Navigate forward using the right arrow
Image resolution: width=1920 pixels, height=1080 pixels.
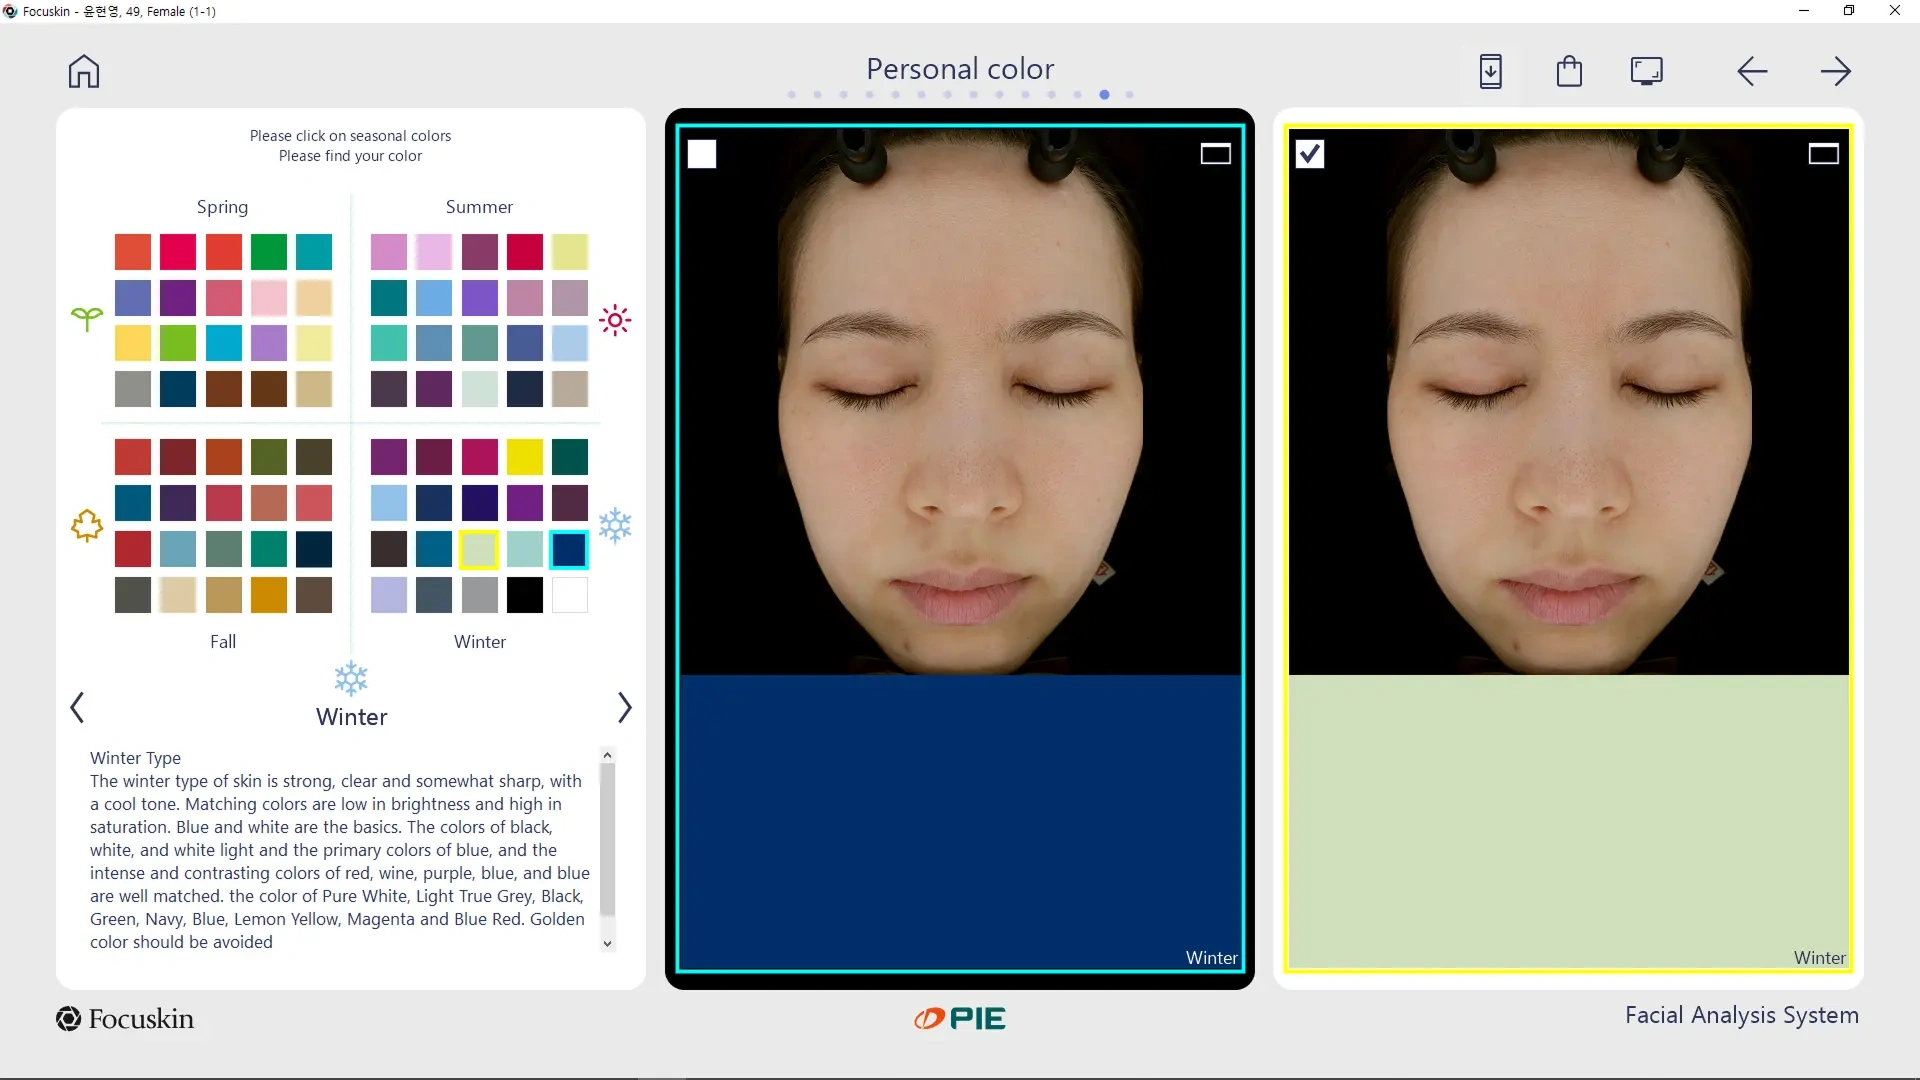coord(1838,71)
